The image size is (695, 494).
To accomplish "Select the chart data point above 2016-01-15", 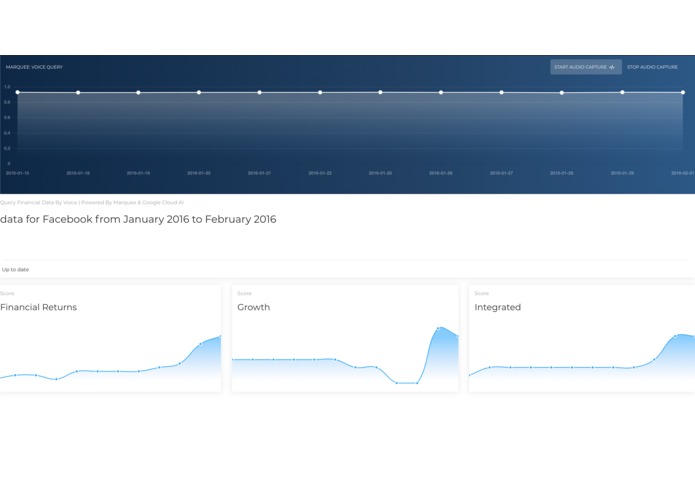I will (18, 92).
